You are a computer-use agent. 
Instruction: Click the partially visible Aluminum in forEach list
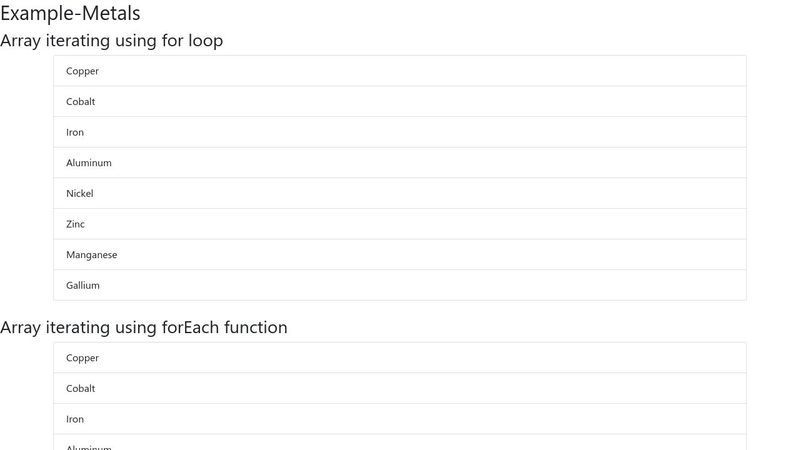89,446
